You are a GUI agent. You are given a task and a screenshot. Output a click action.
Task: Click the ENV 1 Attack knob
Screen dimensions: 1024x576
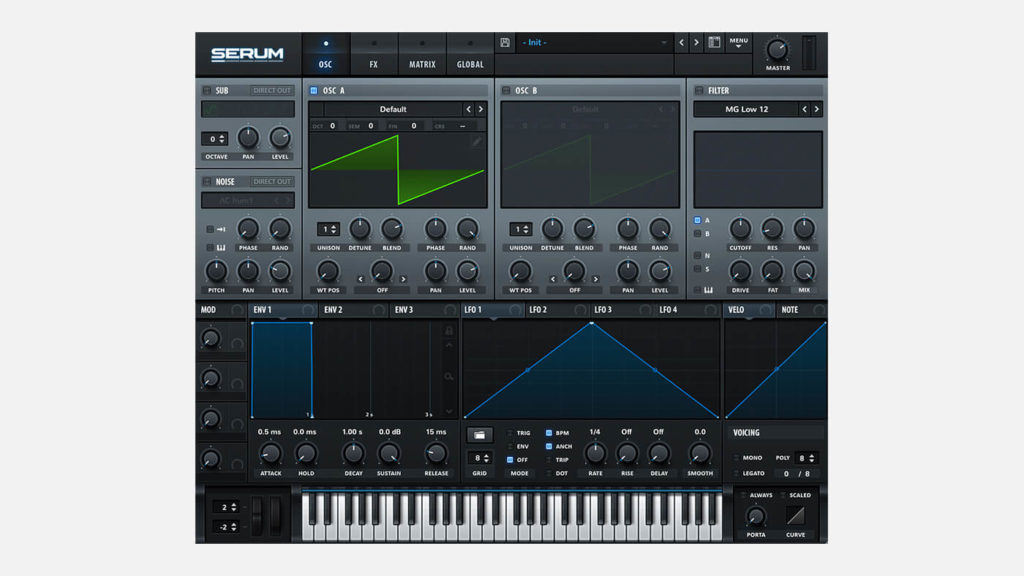coord(270,453)
